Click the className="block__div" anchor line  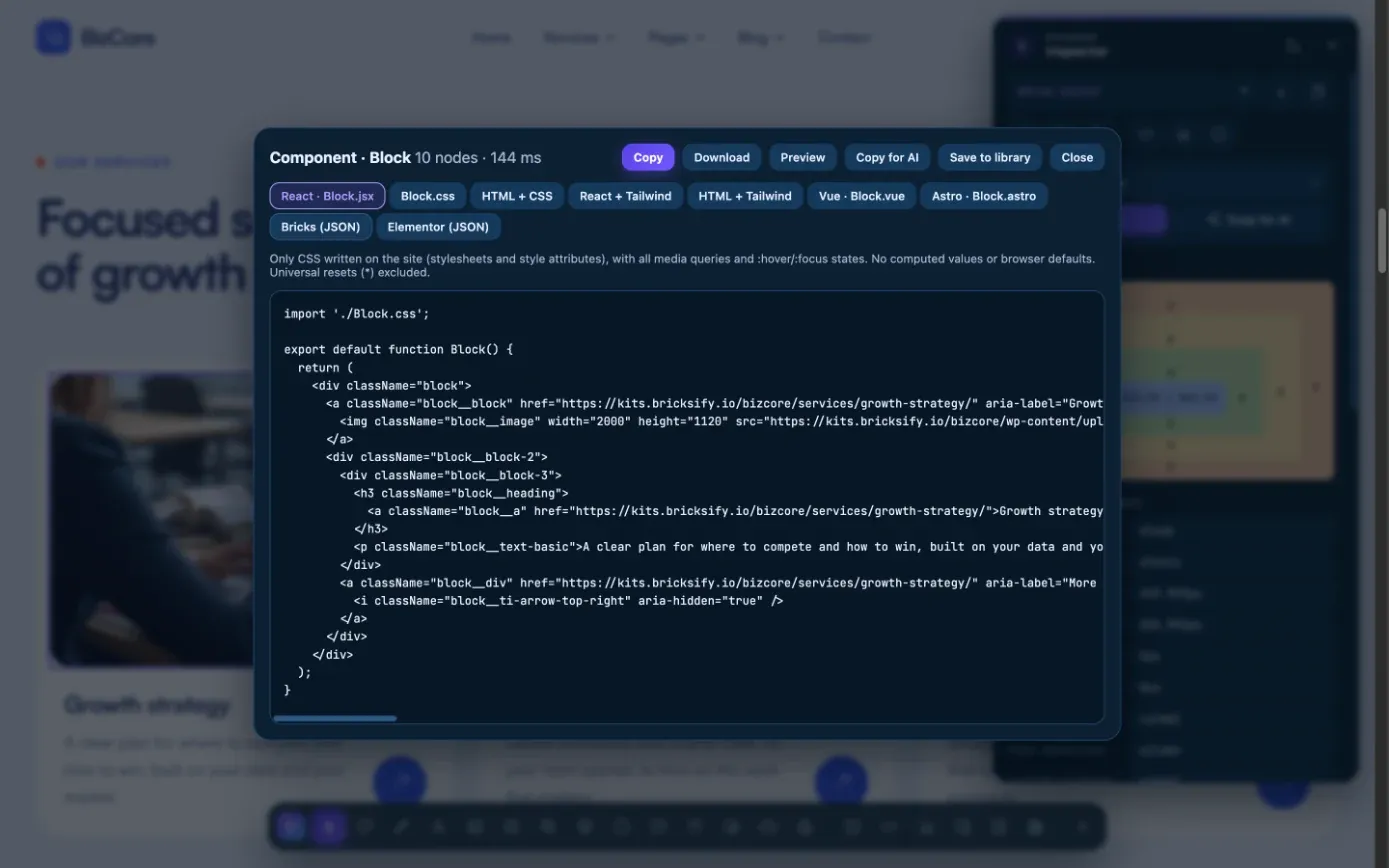point(718,583)
